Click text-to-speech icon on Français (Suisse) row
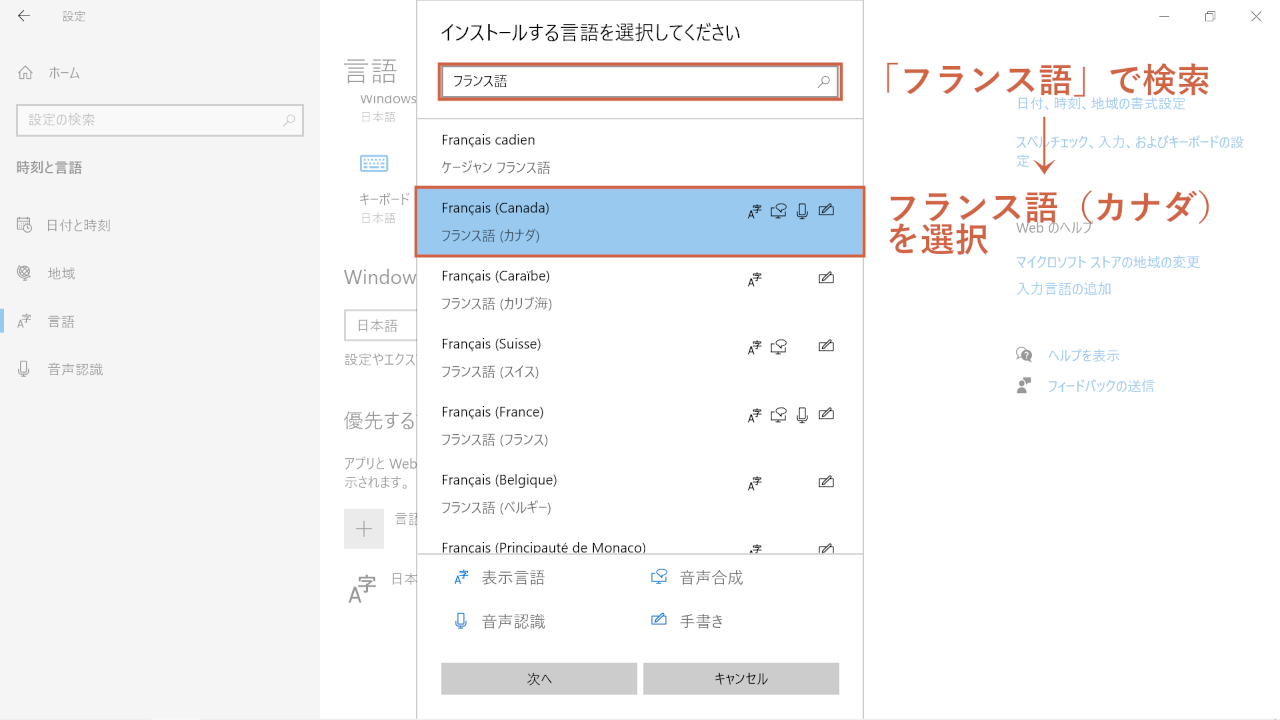 pyautogui.click(x=778, y=347)
